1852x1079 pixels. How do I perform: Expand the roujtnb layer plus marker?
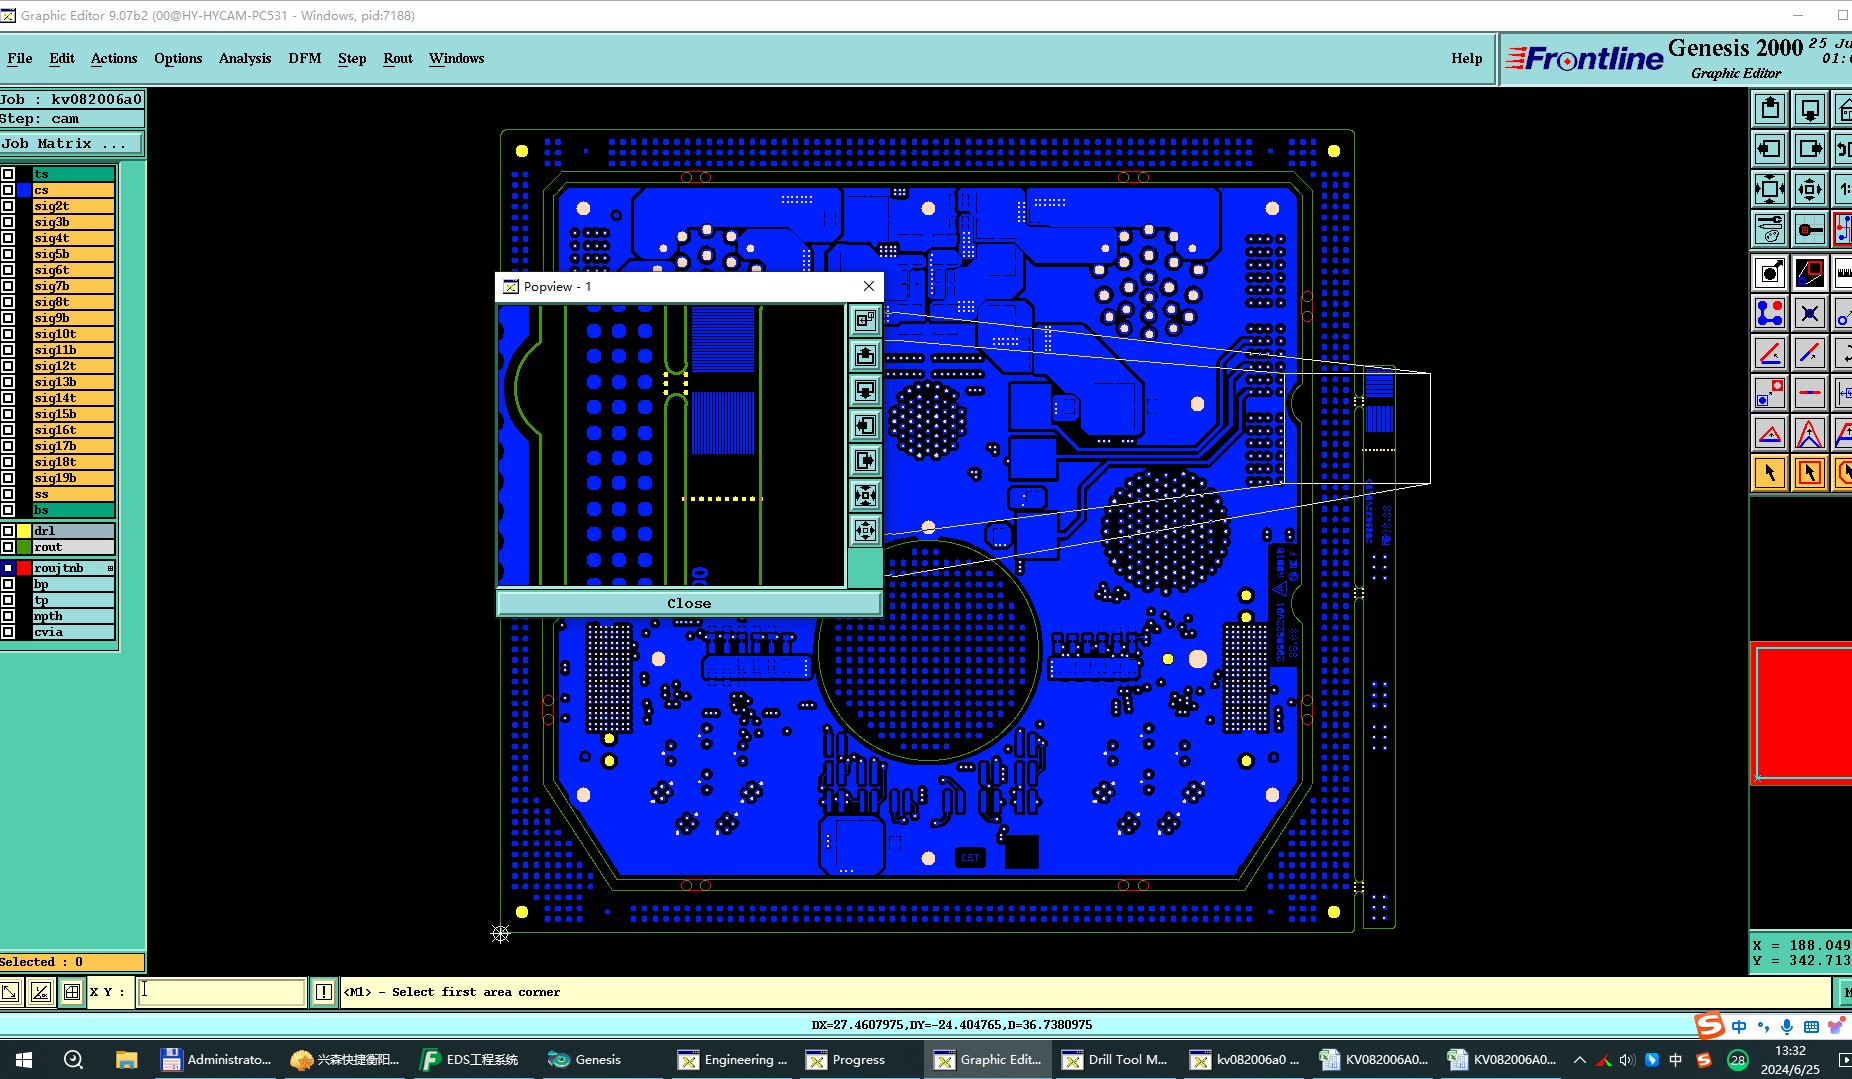[110, 568]
